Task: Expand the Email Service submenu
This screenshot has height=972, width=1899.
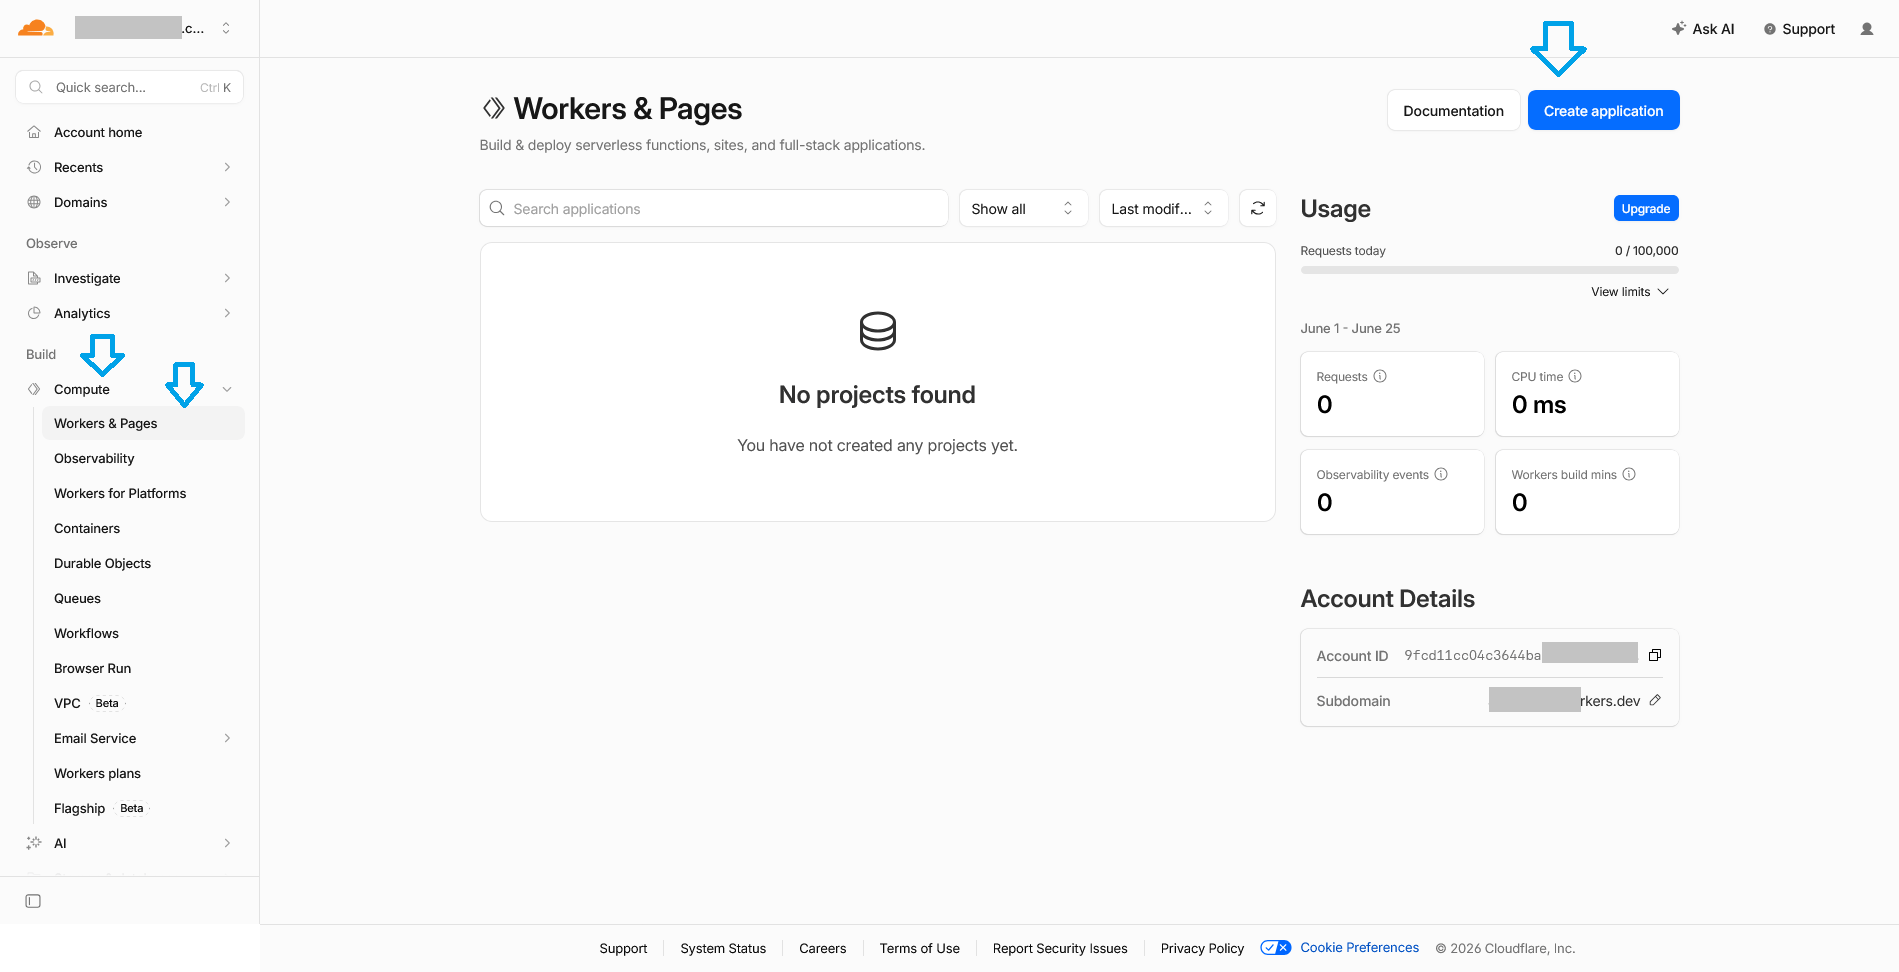Action: point(227,738)
